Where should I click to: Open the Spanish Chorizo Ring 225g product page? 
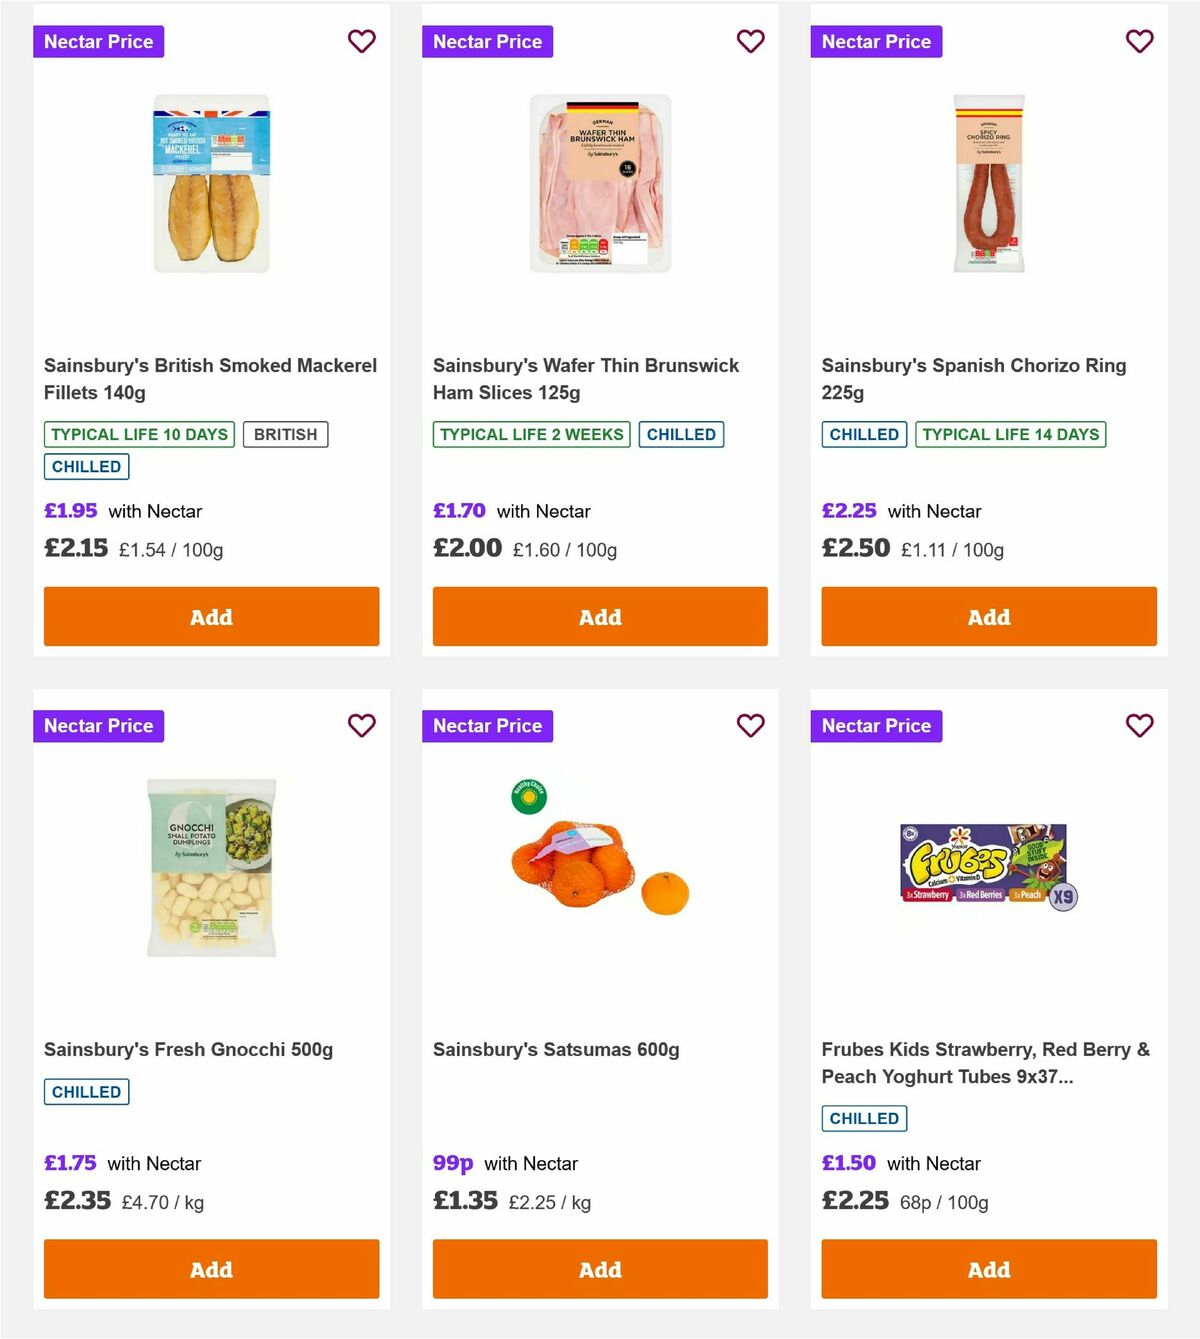point(973,378)
